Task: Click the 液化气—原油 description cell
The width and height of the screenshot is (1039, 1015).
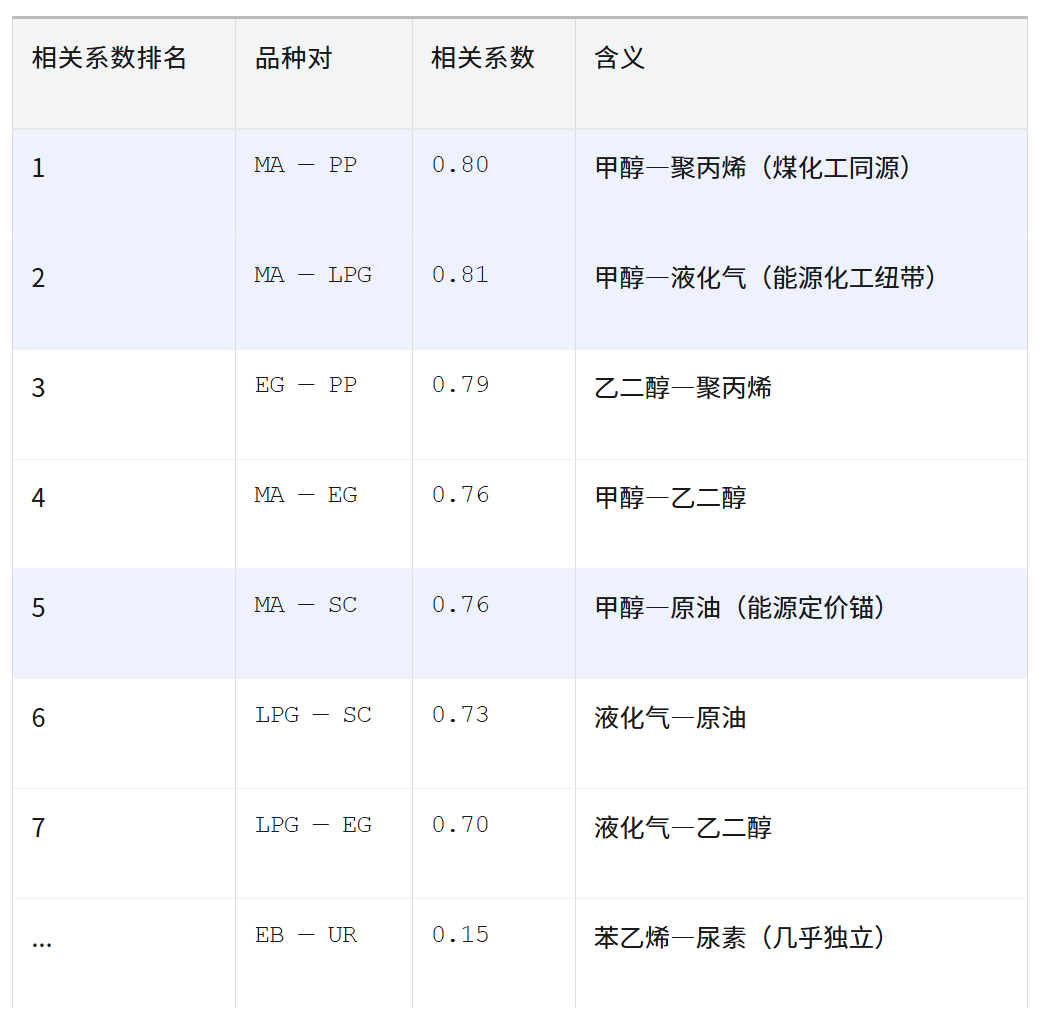Action: pyautogui.click(x=670, y=717)
